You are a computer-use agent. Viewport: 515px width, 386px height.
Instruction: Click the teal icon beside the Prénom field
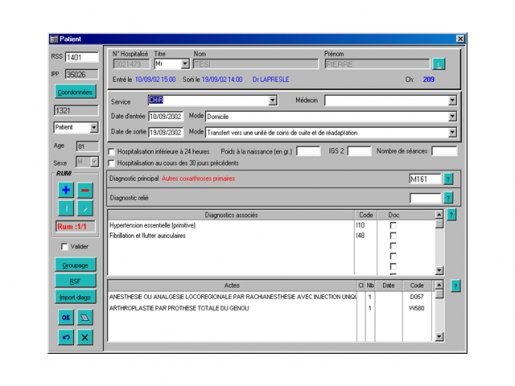pyautogui.click(x=439, y=64)
